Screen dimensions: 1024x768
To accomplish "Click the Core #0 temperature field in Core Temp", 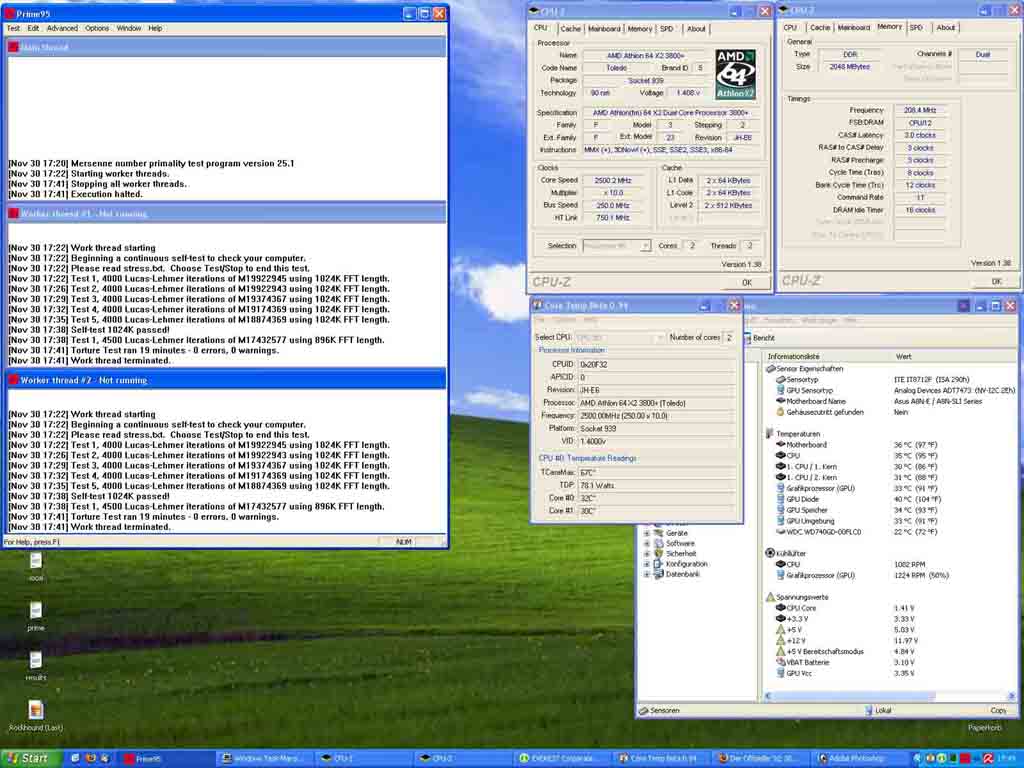I will [656, 498].
